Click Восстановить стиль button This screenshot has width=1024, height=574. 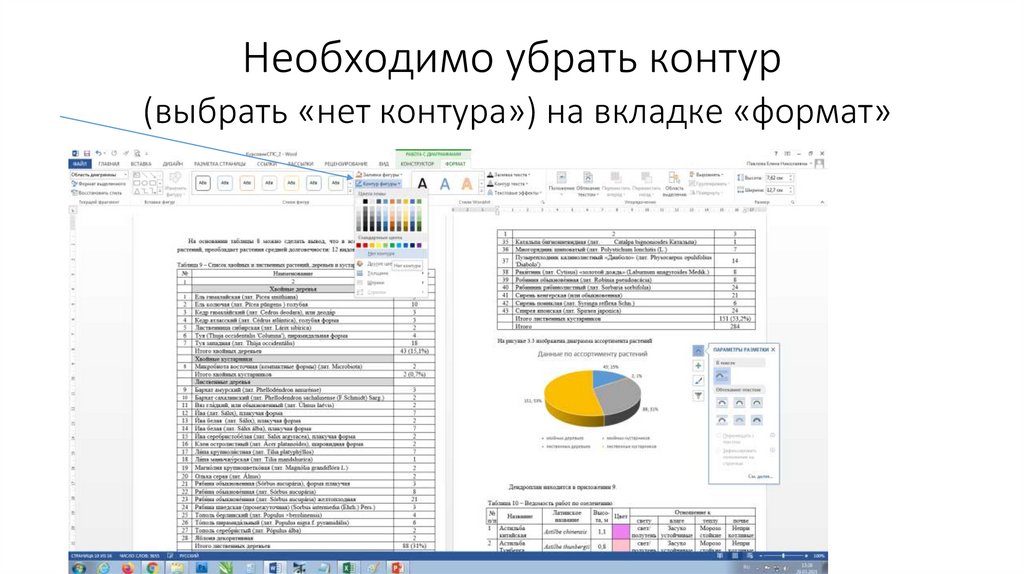pos(97,193)
